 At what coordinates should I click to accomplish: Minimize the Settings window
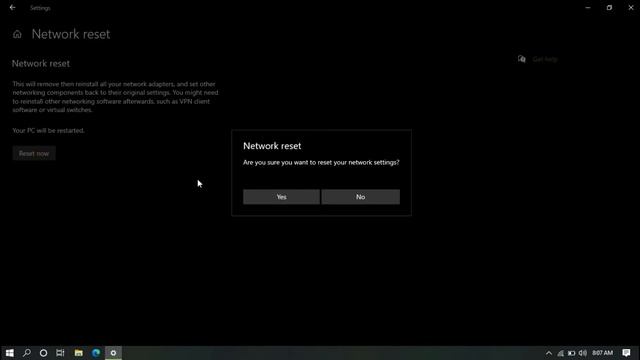click(x=588, y=7)
